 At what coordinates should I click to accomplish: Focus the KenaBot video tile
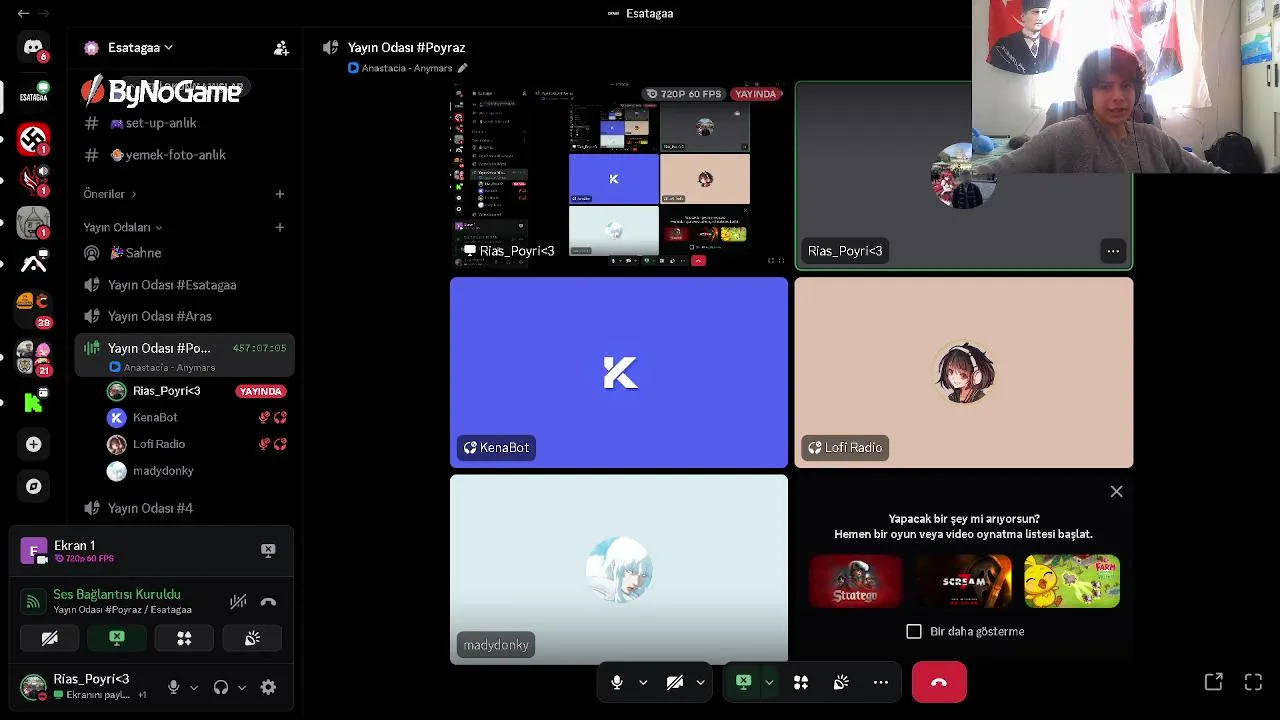click(x=619, y=372)
